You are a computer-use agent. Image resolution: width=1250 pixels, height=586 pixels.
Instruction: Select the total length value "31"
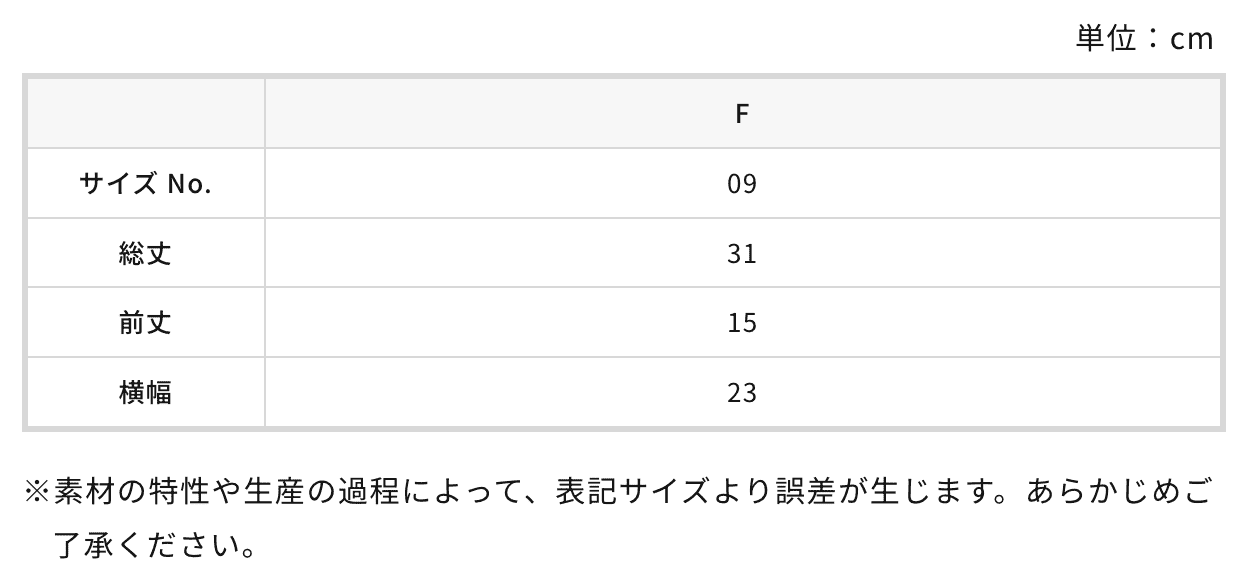point(742,253)
